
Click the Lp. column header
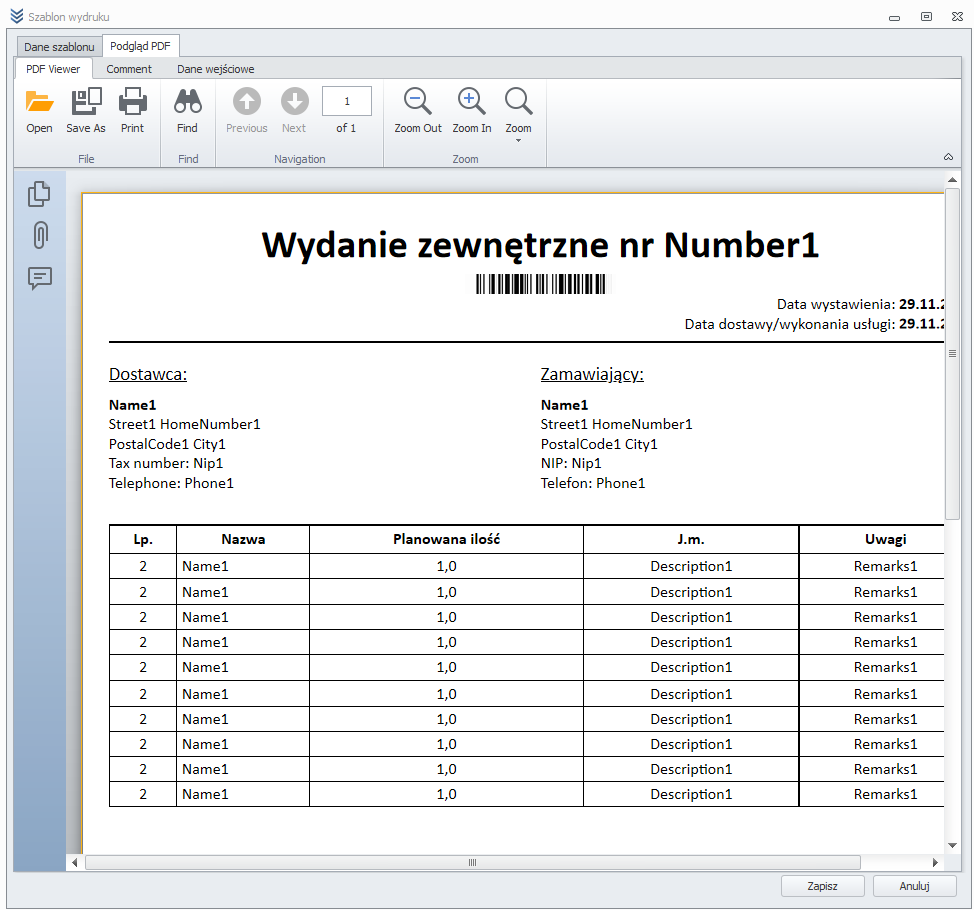coord(143,539)
